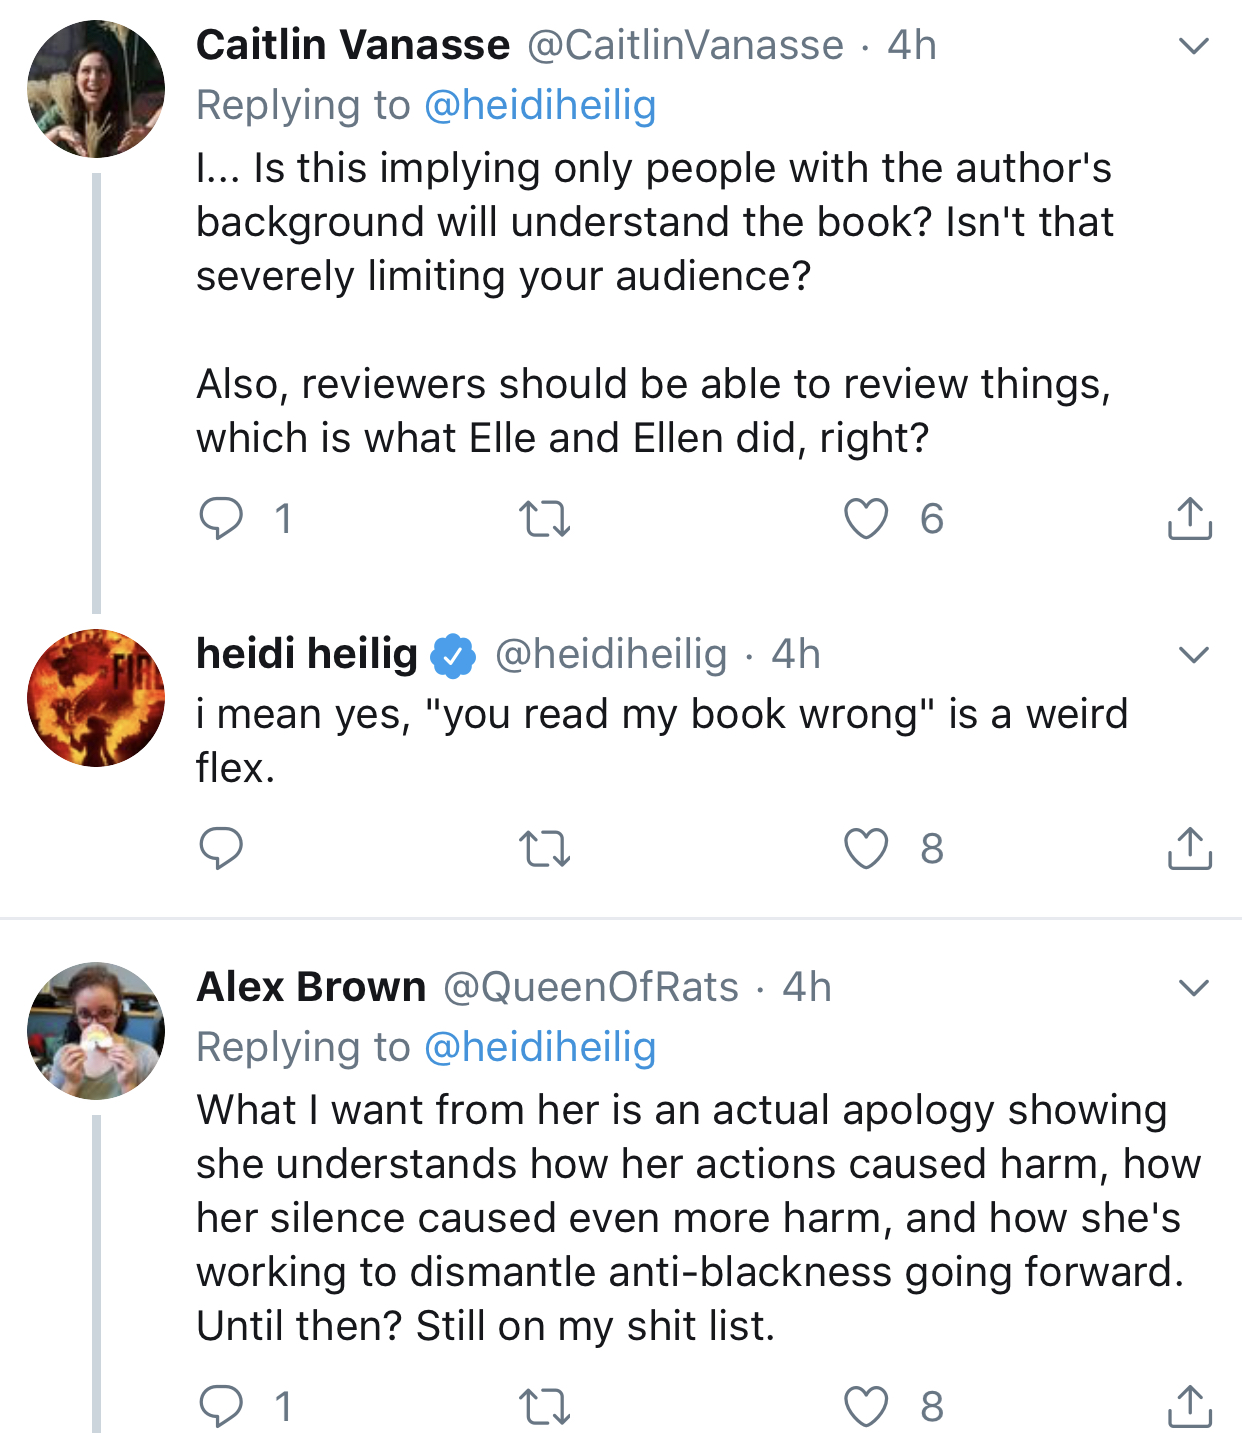Open @heidiheilig link in Alex Brown's reply

tap(540, 1047)
